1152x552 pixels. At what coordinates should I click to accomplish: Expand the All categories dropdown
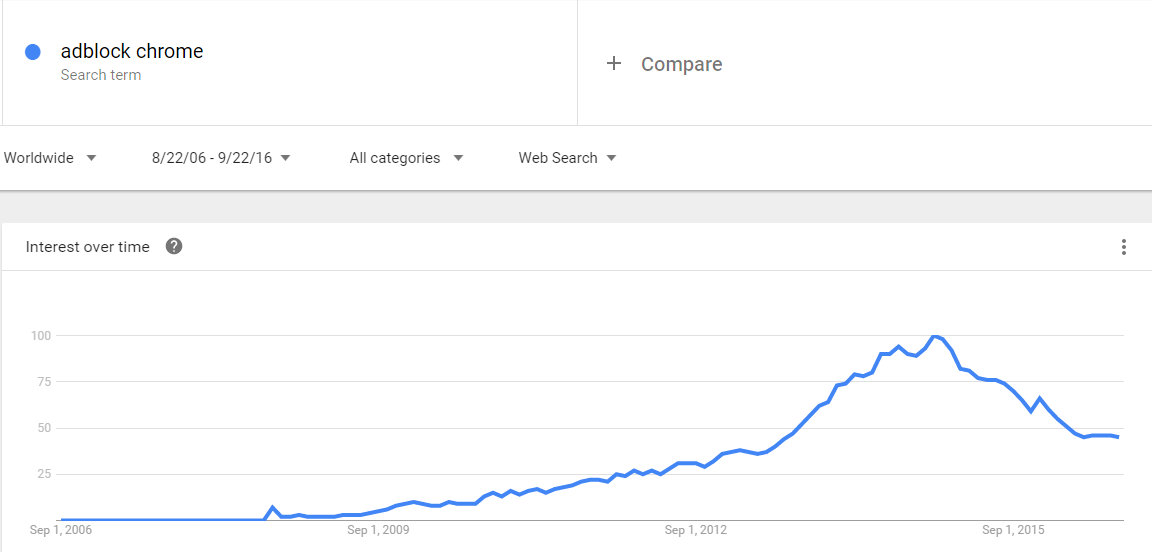pos(406,157)
